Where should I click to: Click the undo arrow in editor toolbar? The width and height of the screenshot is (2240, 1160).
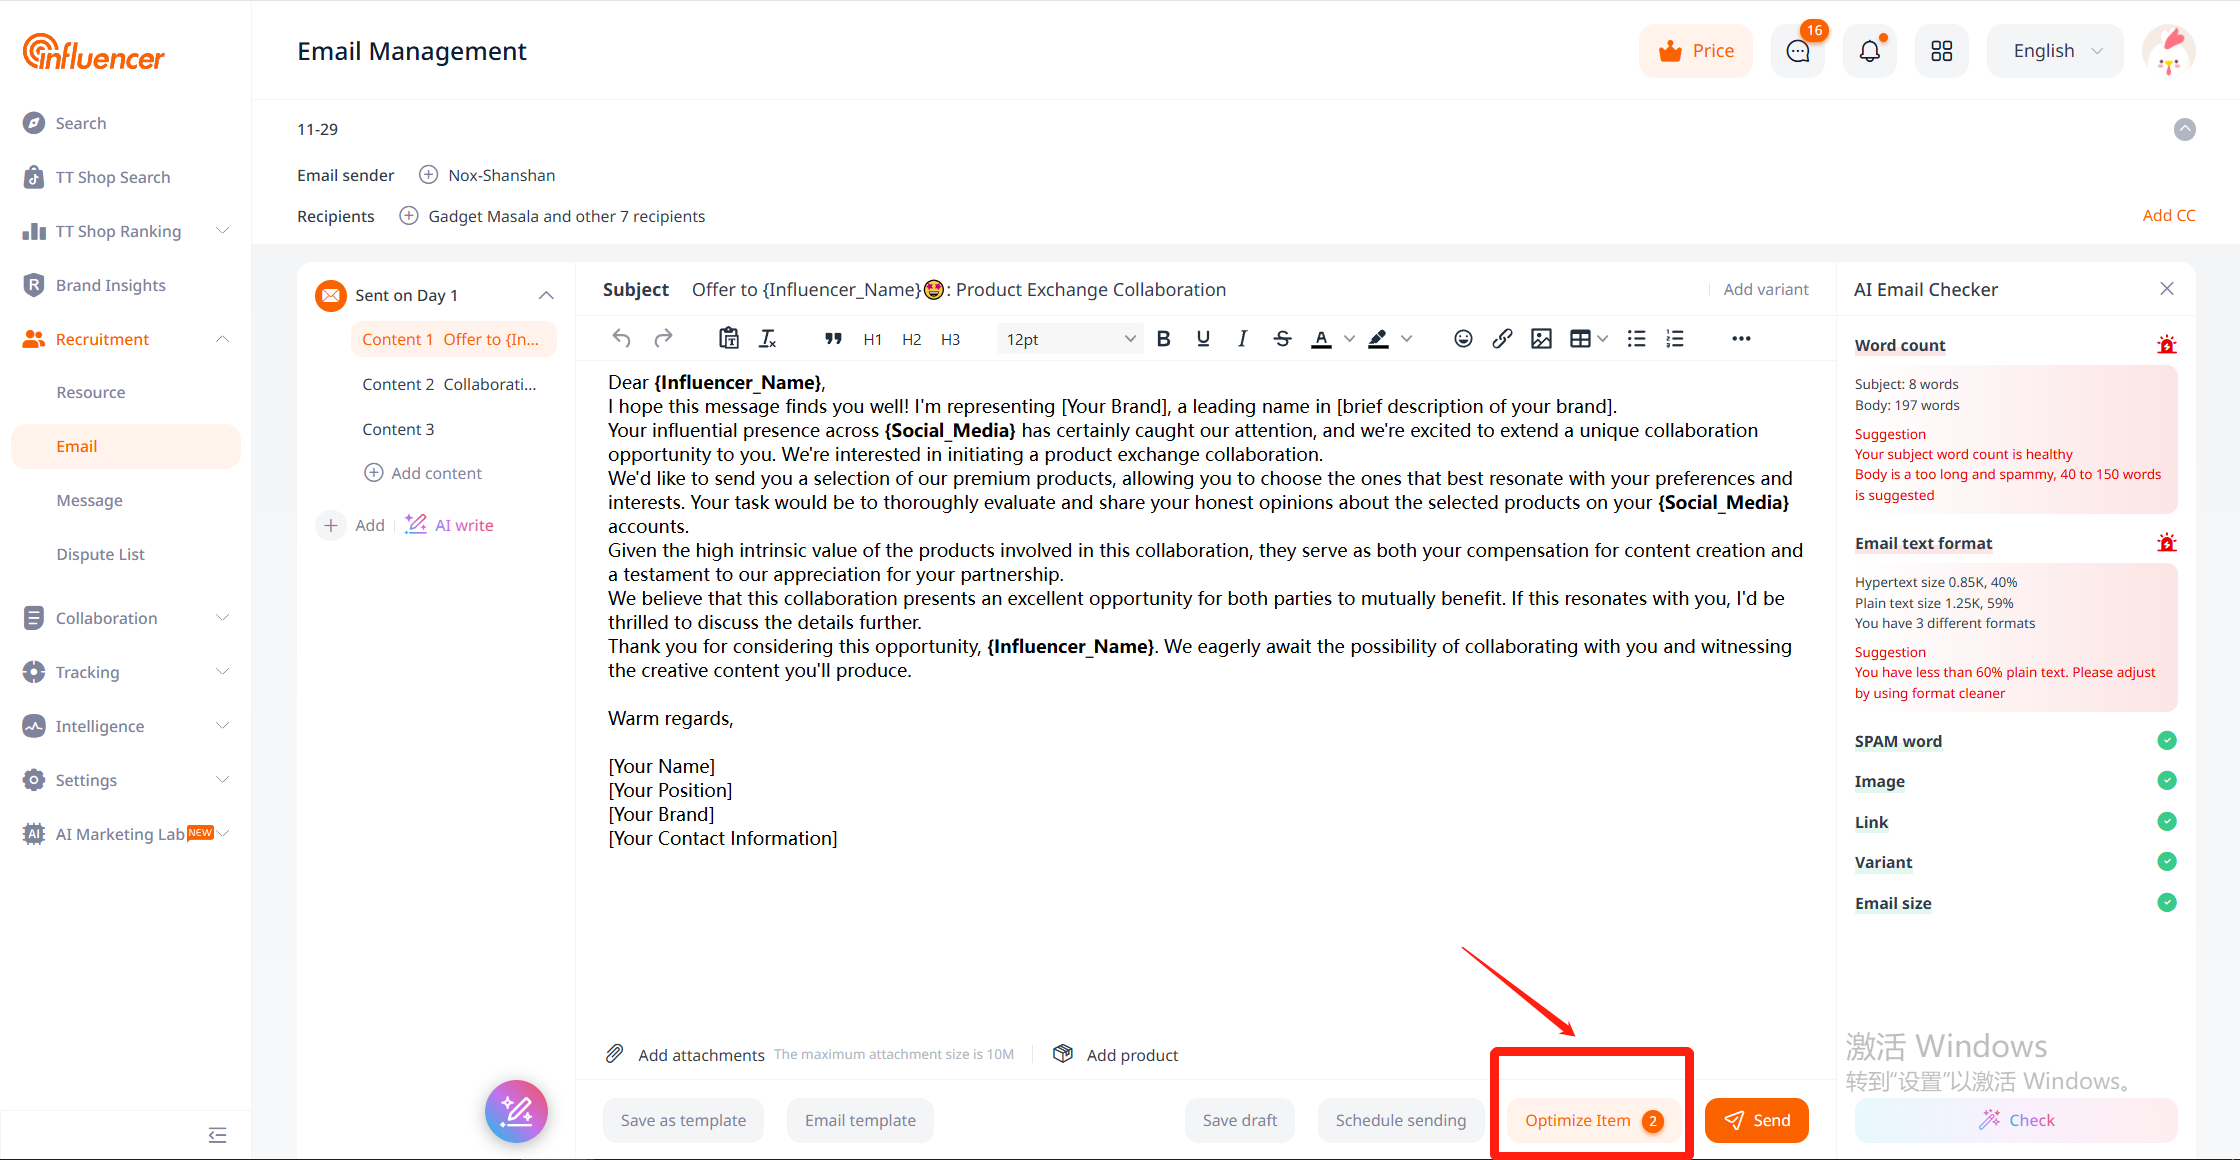pos(622,339)
